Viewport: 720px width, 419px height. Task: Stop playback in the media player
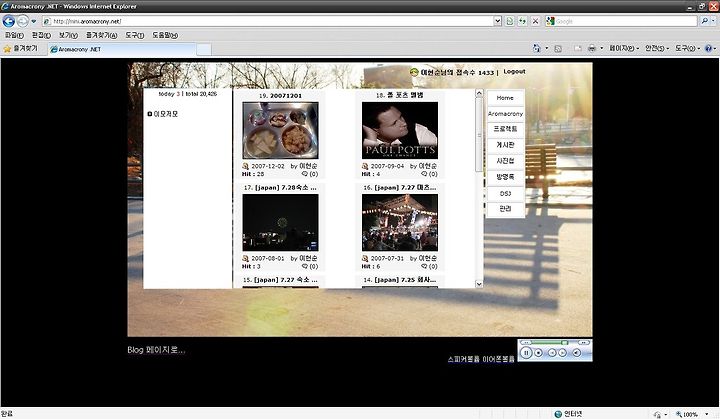coord(539,353)
